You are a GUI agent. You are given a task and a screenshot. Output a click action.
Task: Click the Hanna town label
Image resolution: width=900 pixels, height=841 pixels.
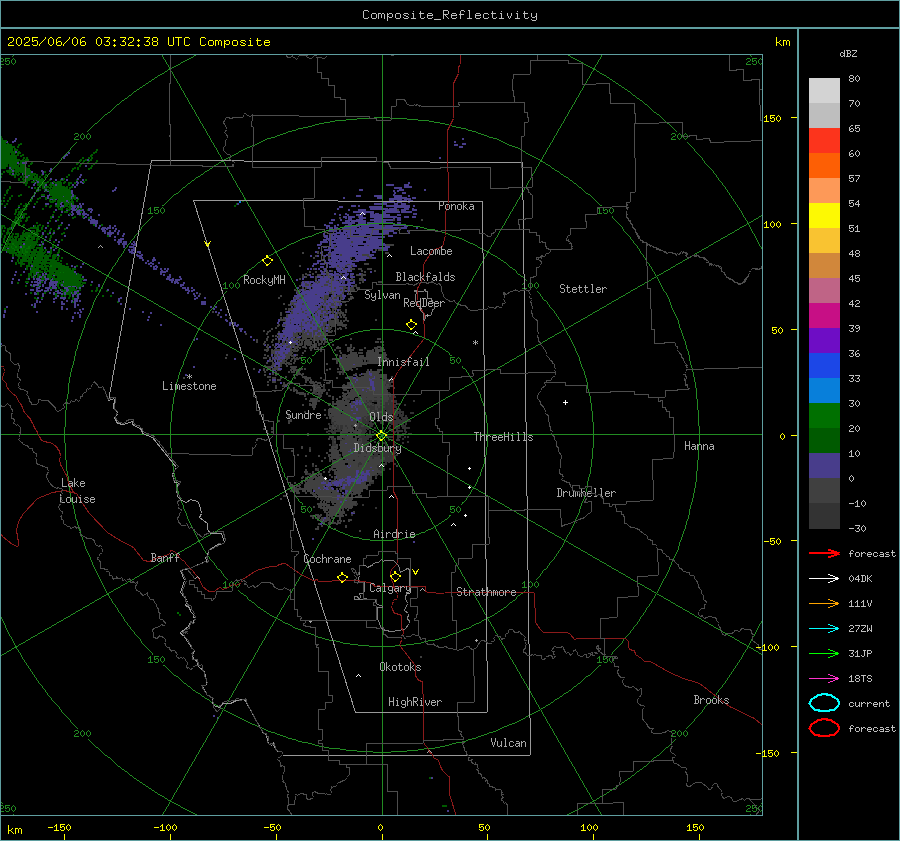pyautogui.click(x=699, y=446)
